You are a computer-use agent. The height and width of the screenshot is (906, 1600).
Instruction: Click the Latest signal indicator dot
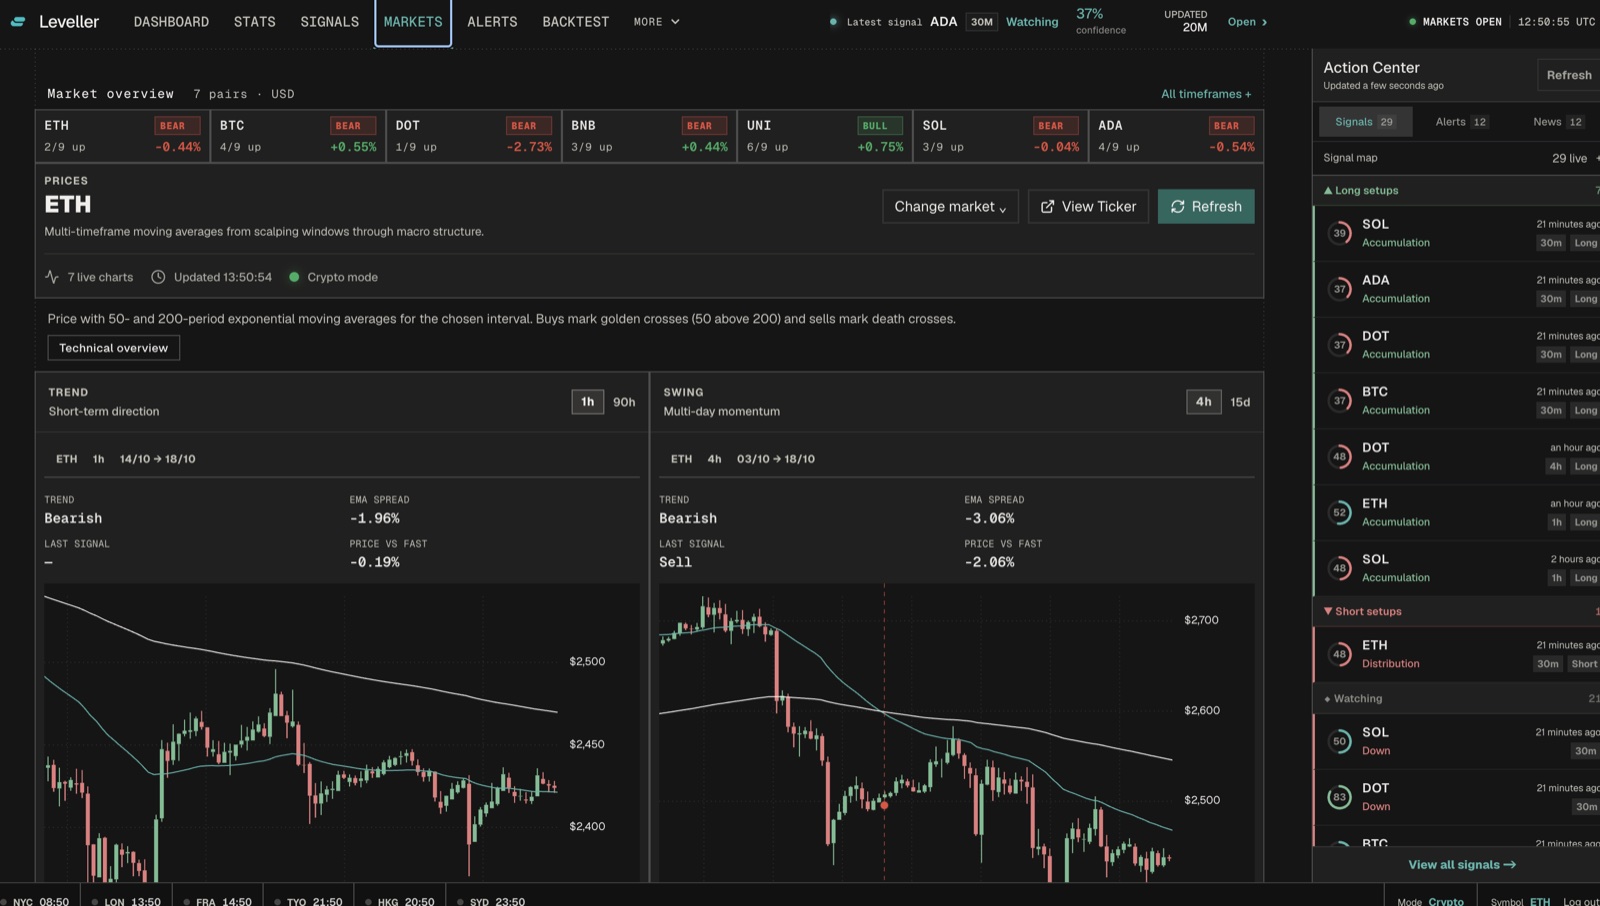pos(833,22)
